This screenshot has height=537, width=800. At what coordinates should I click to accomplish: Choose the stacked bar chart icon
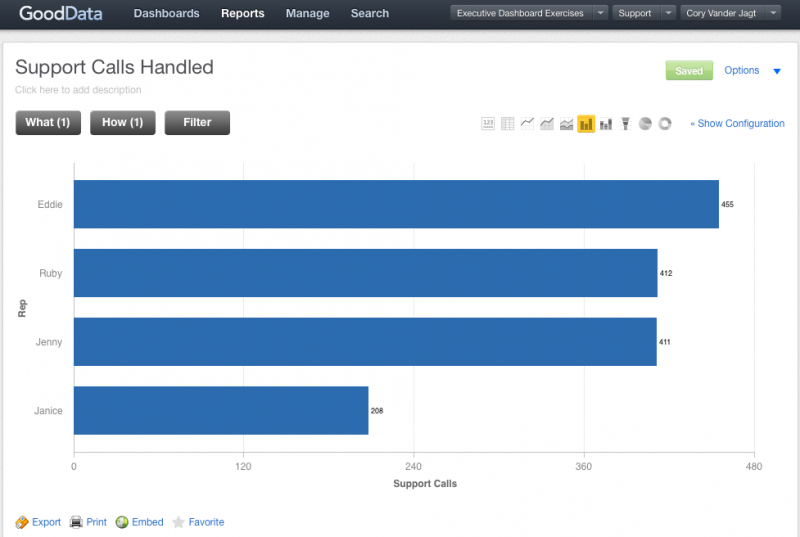point(606,124)
